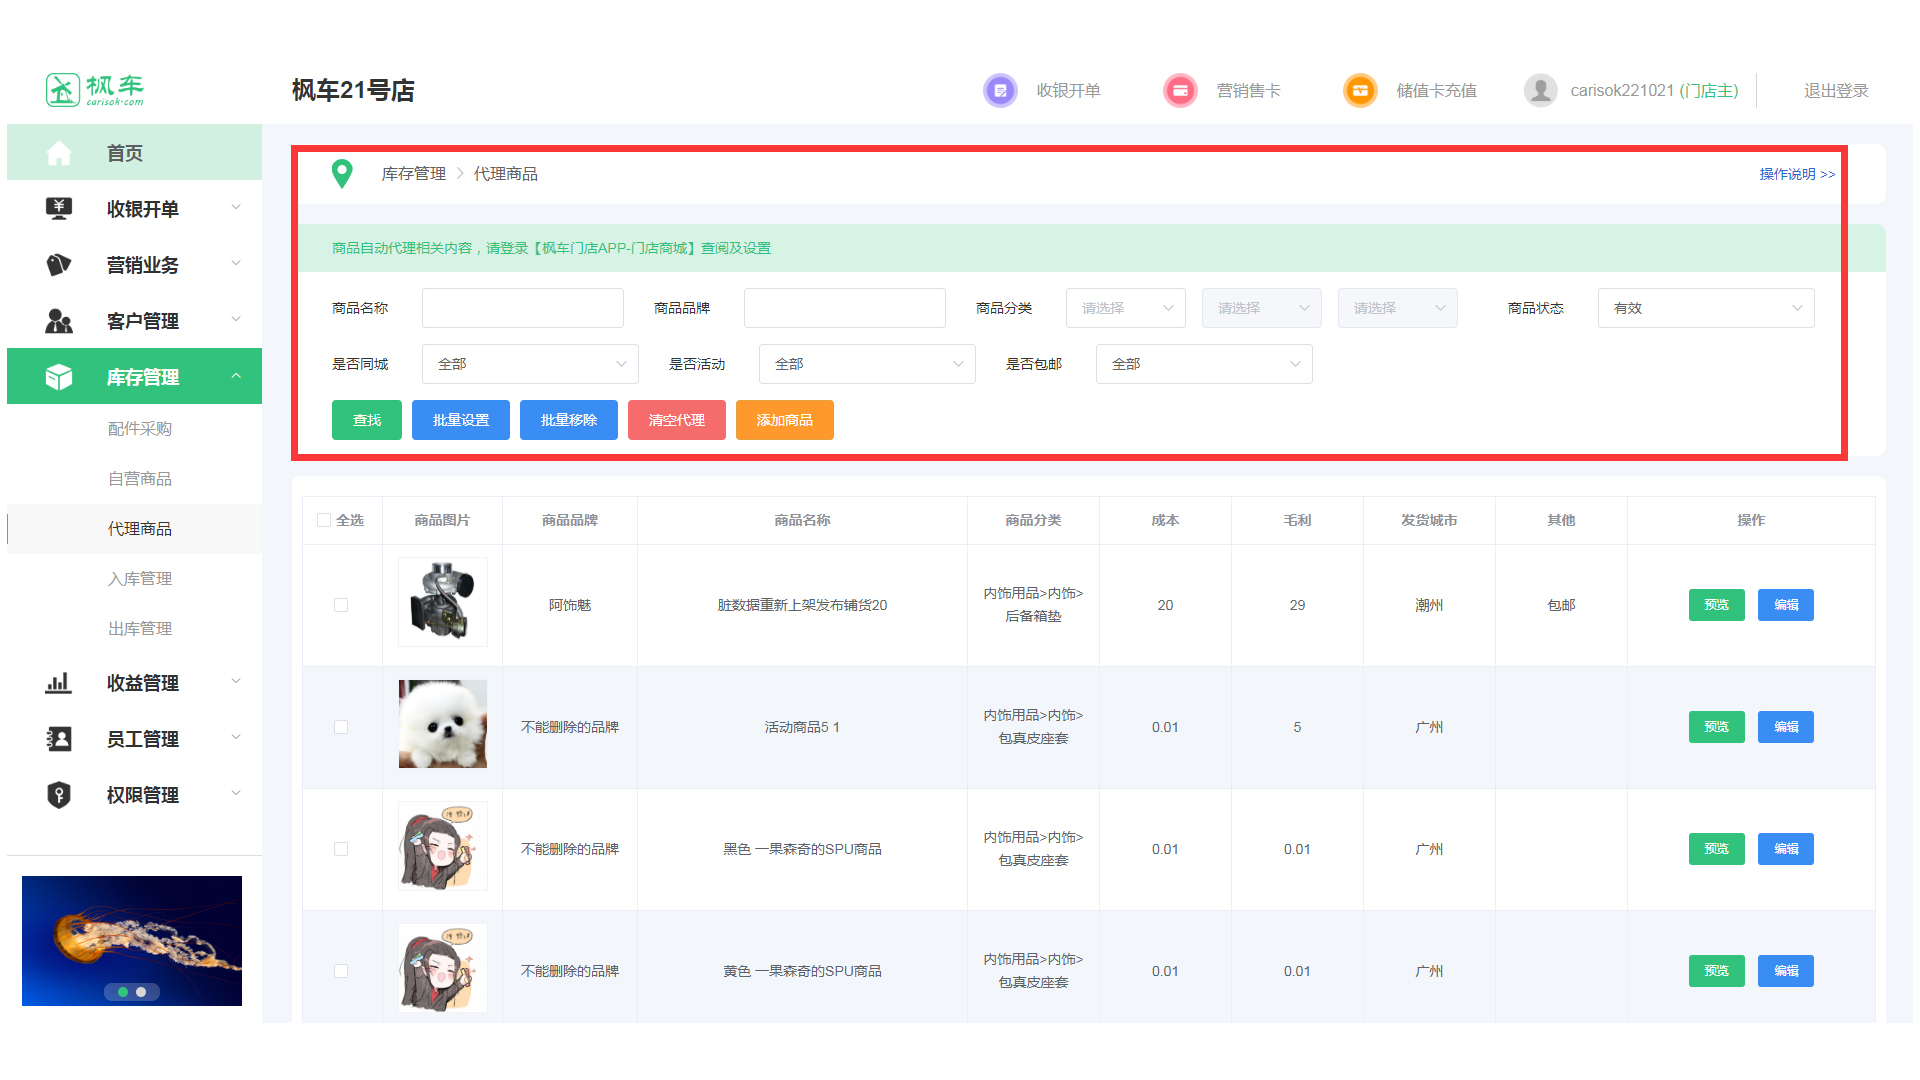The width and height of the screenshot is (1920, 1080).
Task: Click the green location pin icon
Action: tap(342, 174)
